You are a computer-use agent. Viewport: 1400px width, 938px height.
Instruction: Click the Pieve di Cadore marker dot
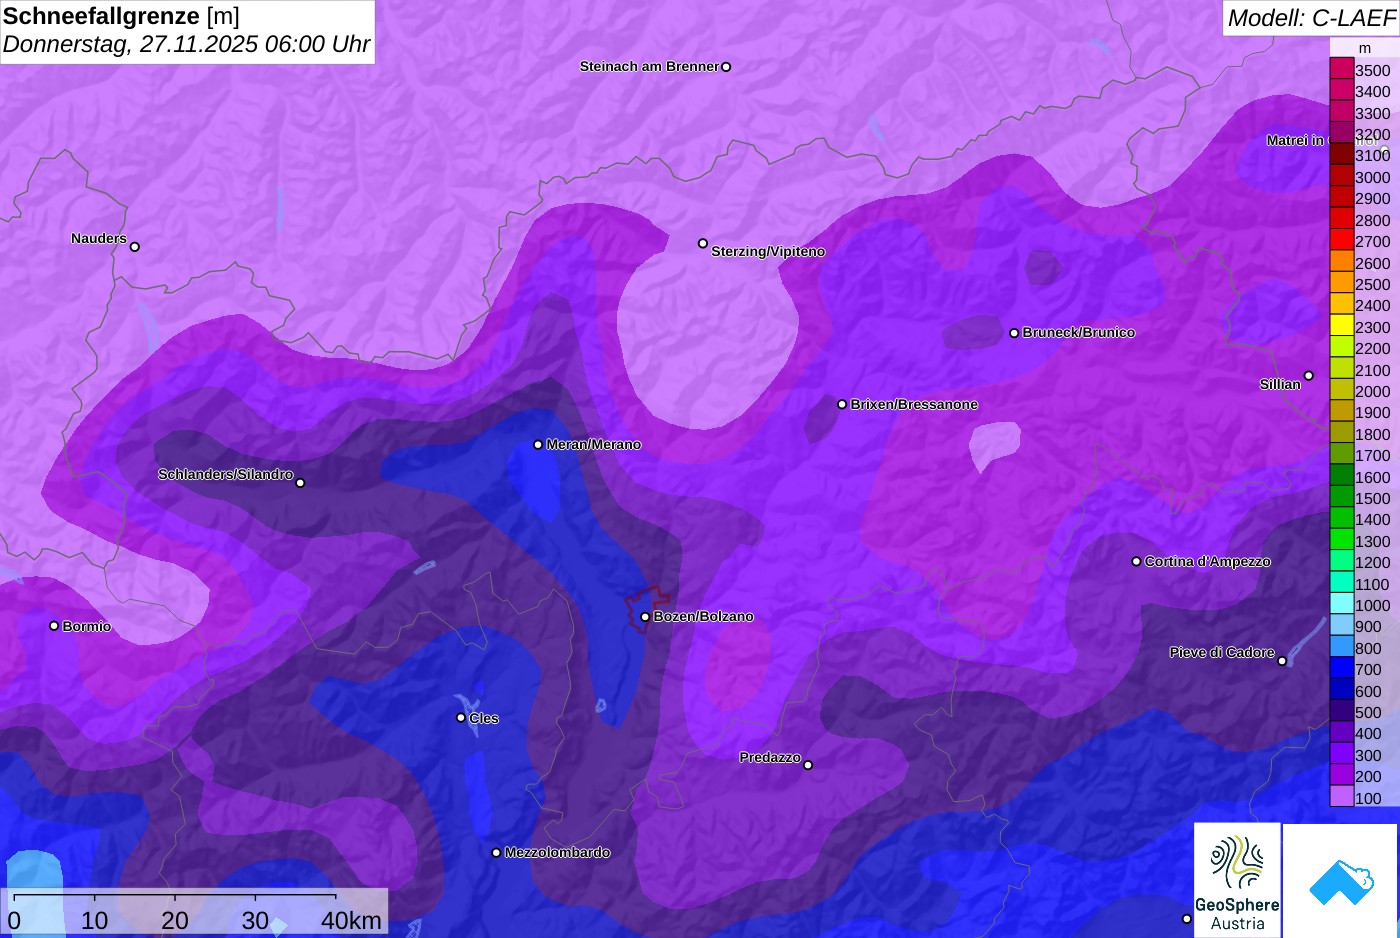pyautogui.click(x=1282, y=661)
